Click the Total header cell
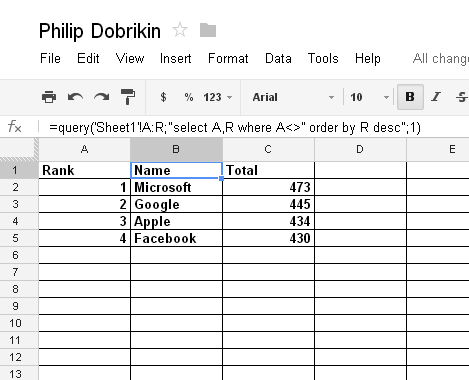The width and height of the screenshot is (469, 380). [x=268, y=170]
